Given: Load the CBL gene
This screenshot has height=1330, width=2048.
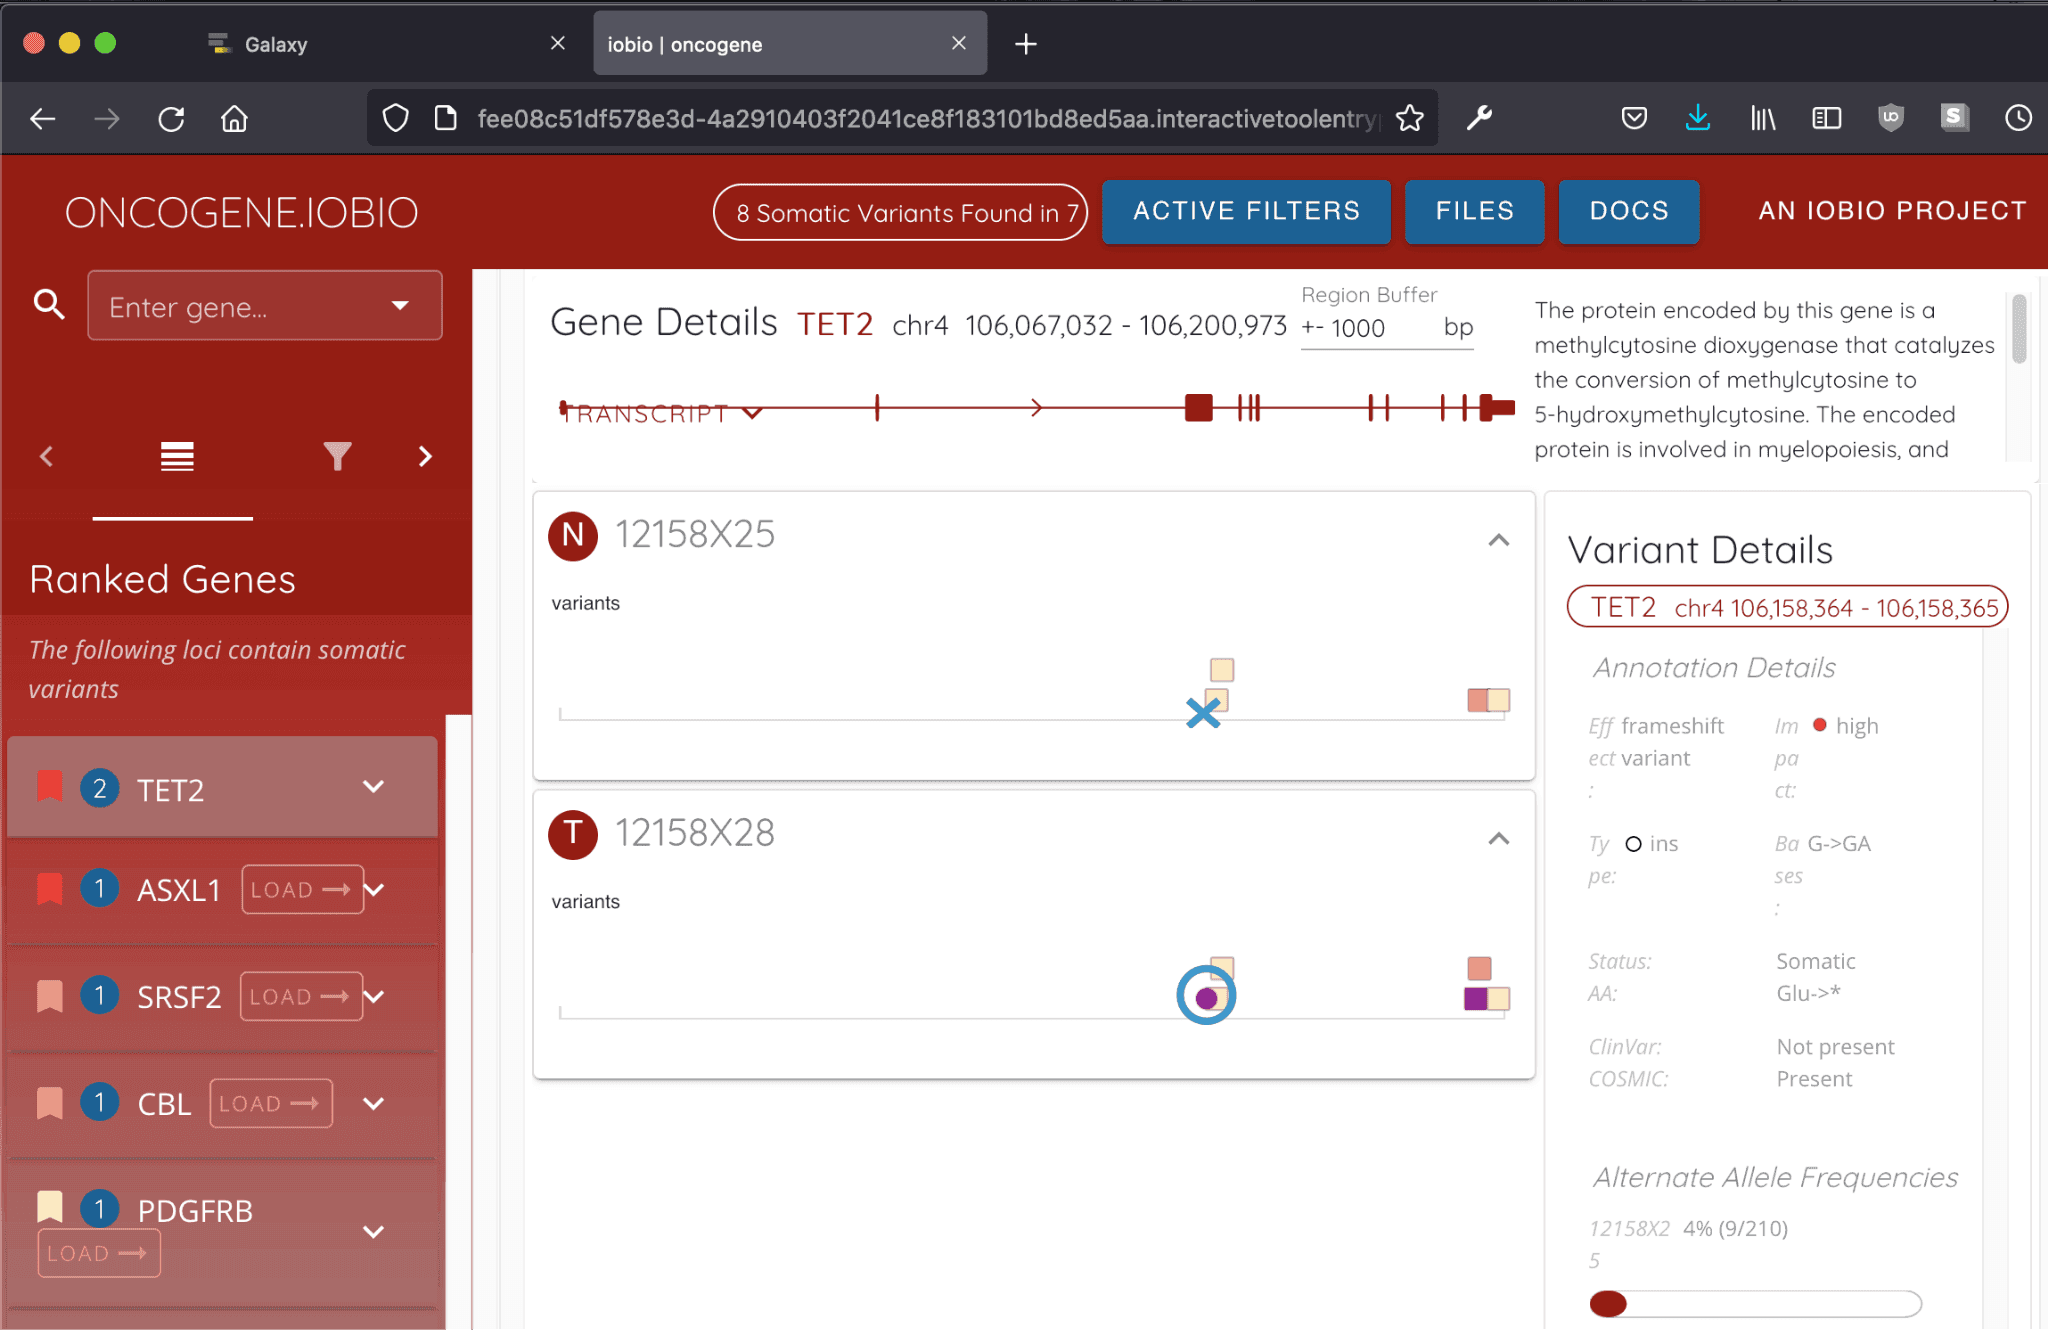Looking at the screenshot, I should pos(271,1103).
